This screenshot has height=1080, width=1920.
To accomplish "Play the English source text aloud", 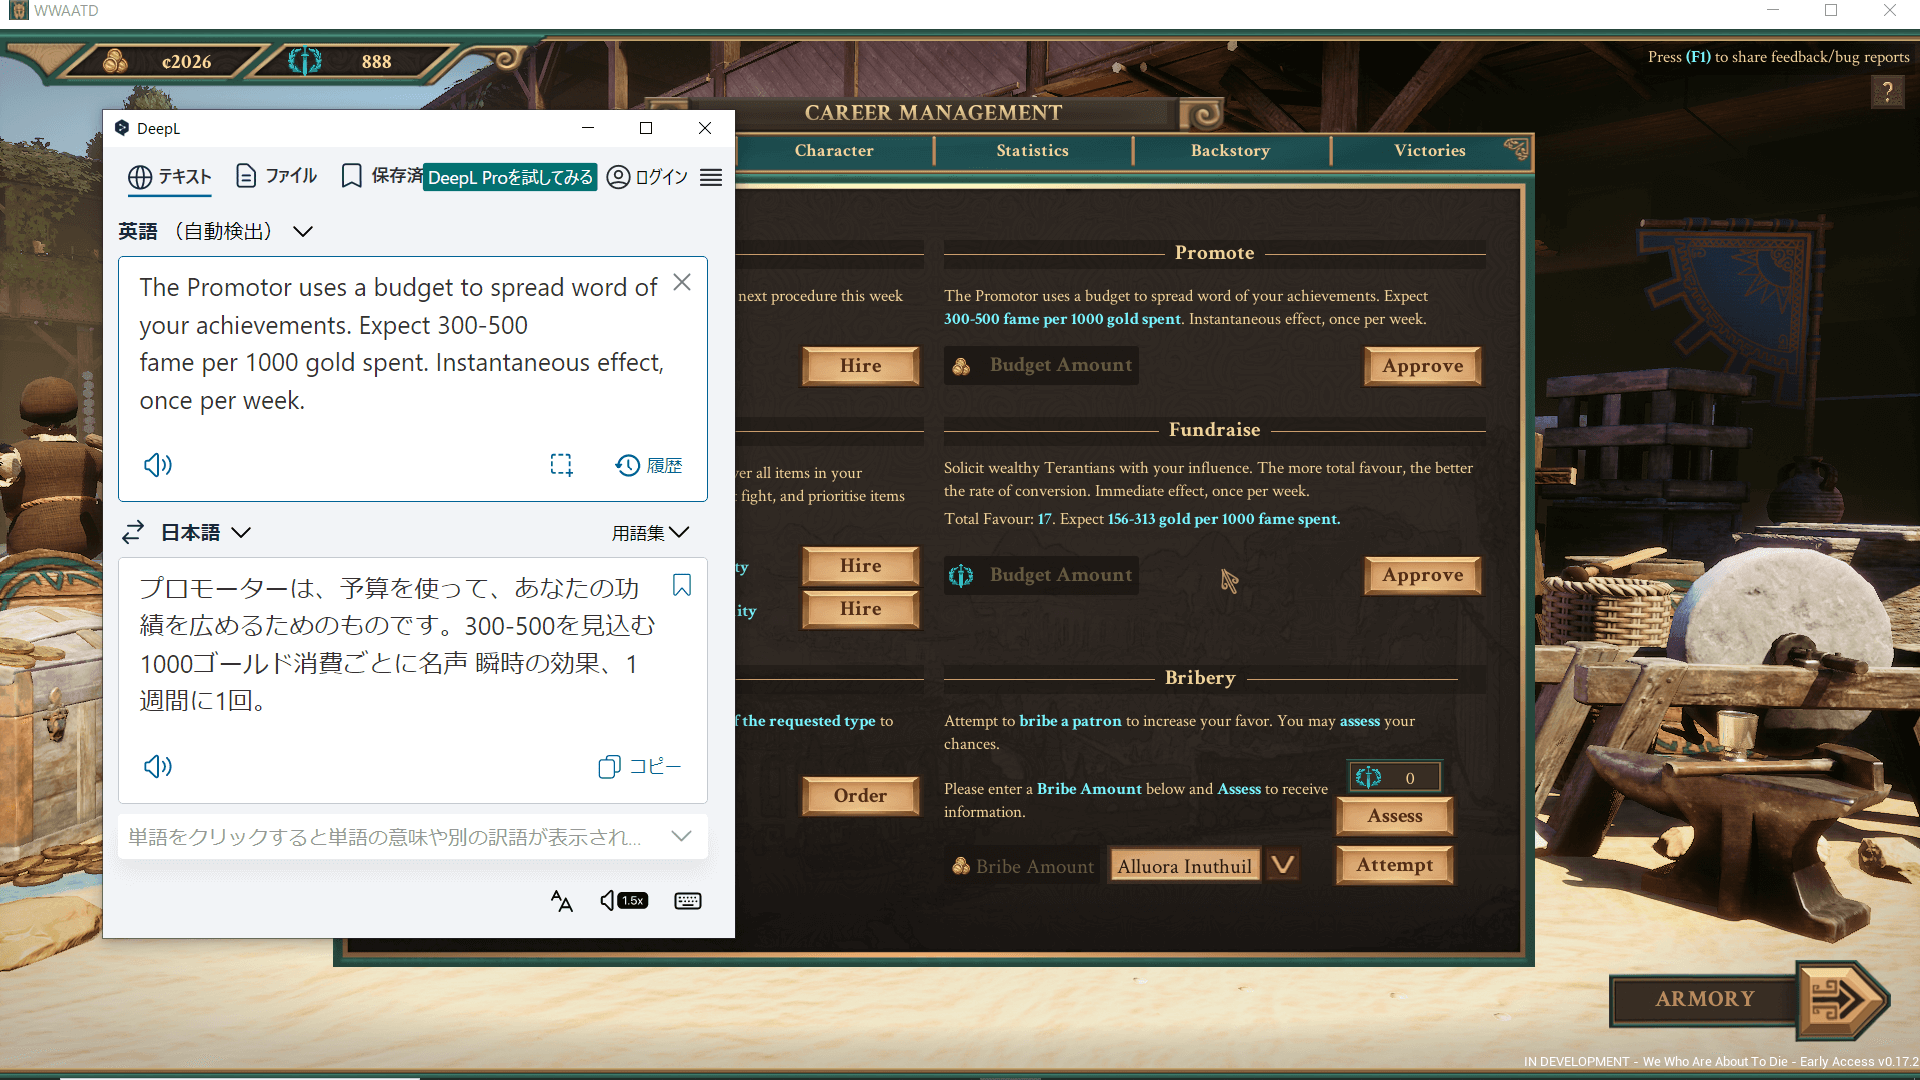I will [157, 464].
